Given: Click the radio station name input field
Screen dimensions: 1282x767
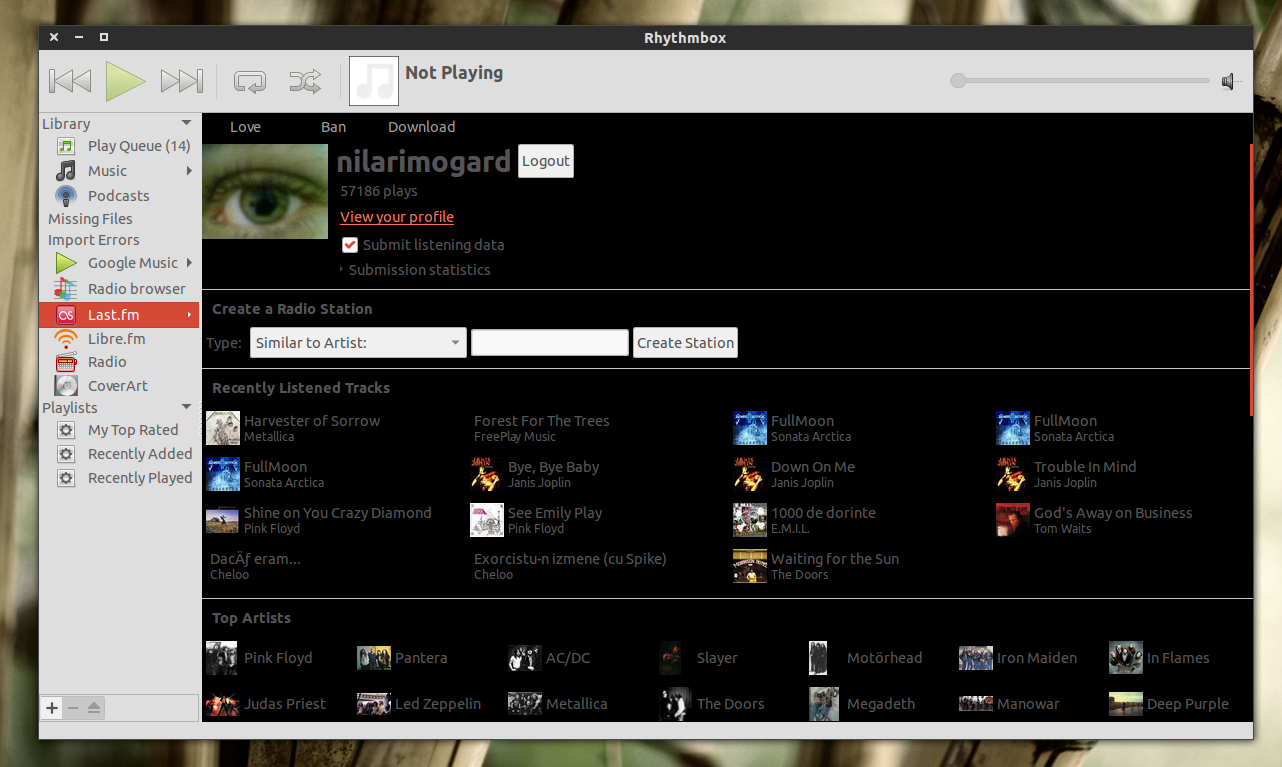Looking at the screenshot, I should pyautogui.click(x=550, y=343).
